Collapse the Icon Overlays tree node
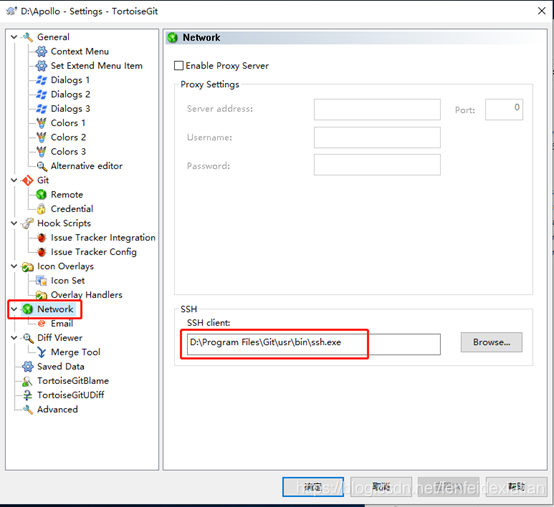This screenshot has height=507, width=554. [x=14, y=266]
